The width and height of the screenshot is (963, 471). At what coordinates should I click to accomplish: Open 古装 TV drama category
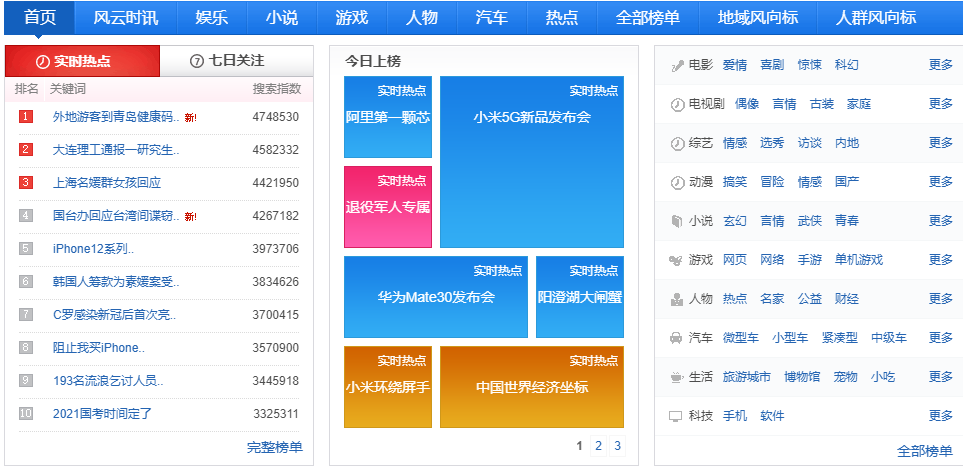[822, 104]
